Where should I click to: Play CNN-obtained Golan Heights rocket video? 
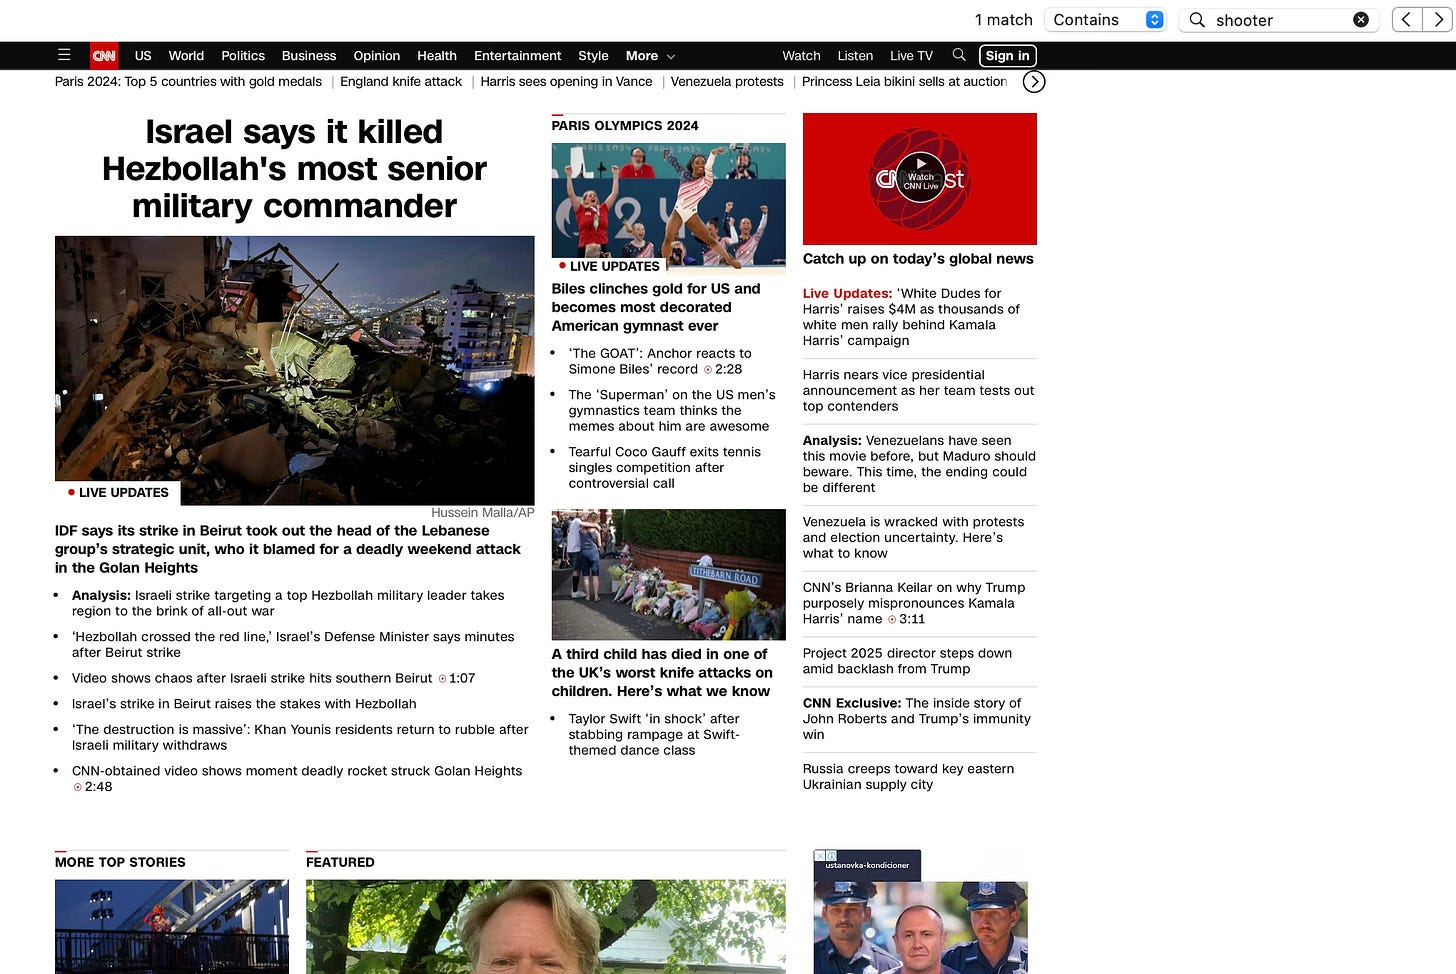297,778
